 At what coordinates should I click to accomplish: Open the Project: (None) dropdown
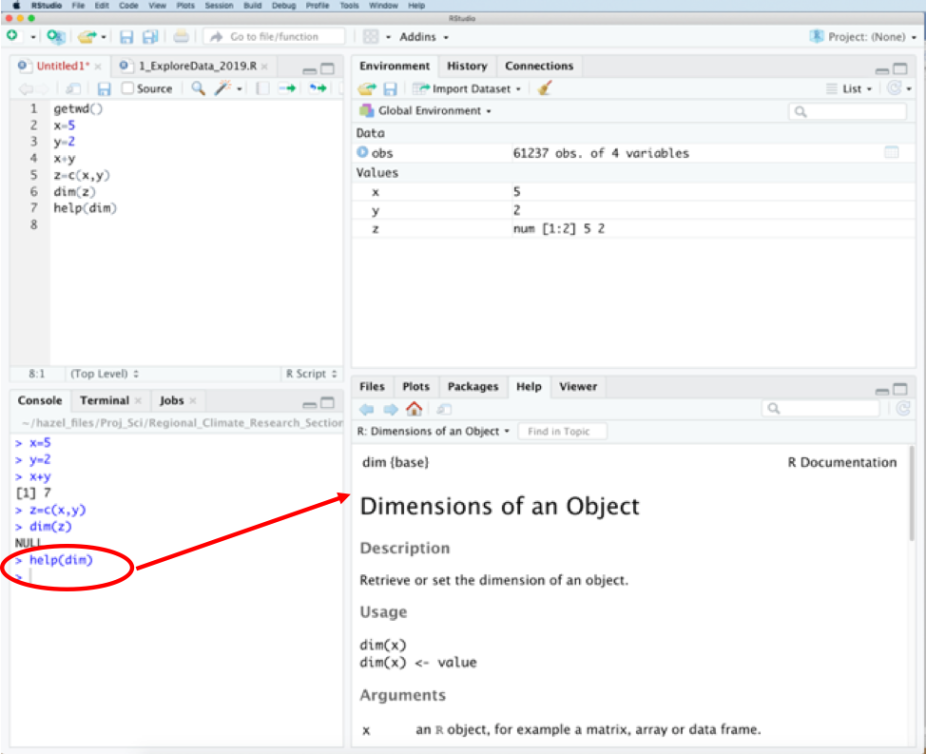[x=863, y=37]
